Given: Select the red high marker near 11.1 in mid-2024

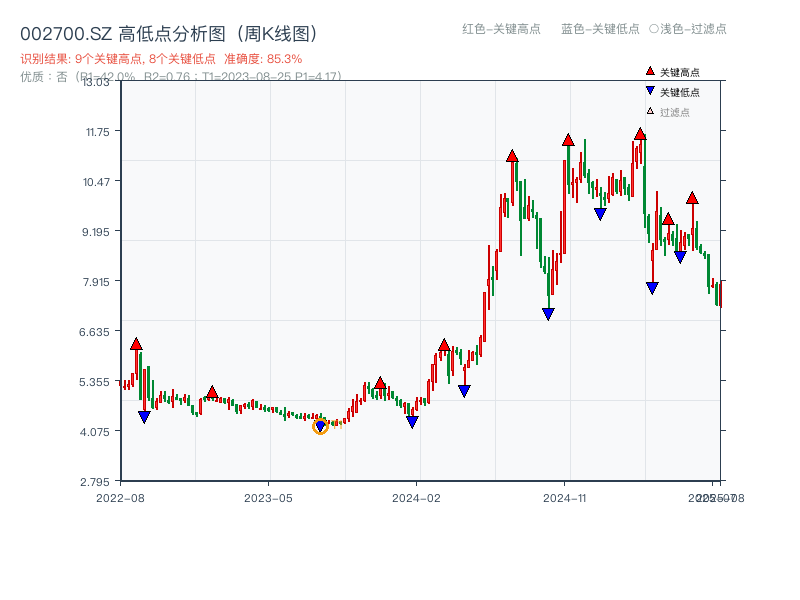Looking at the screenshot, I should 512,156.
